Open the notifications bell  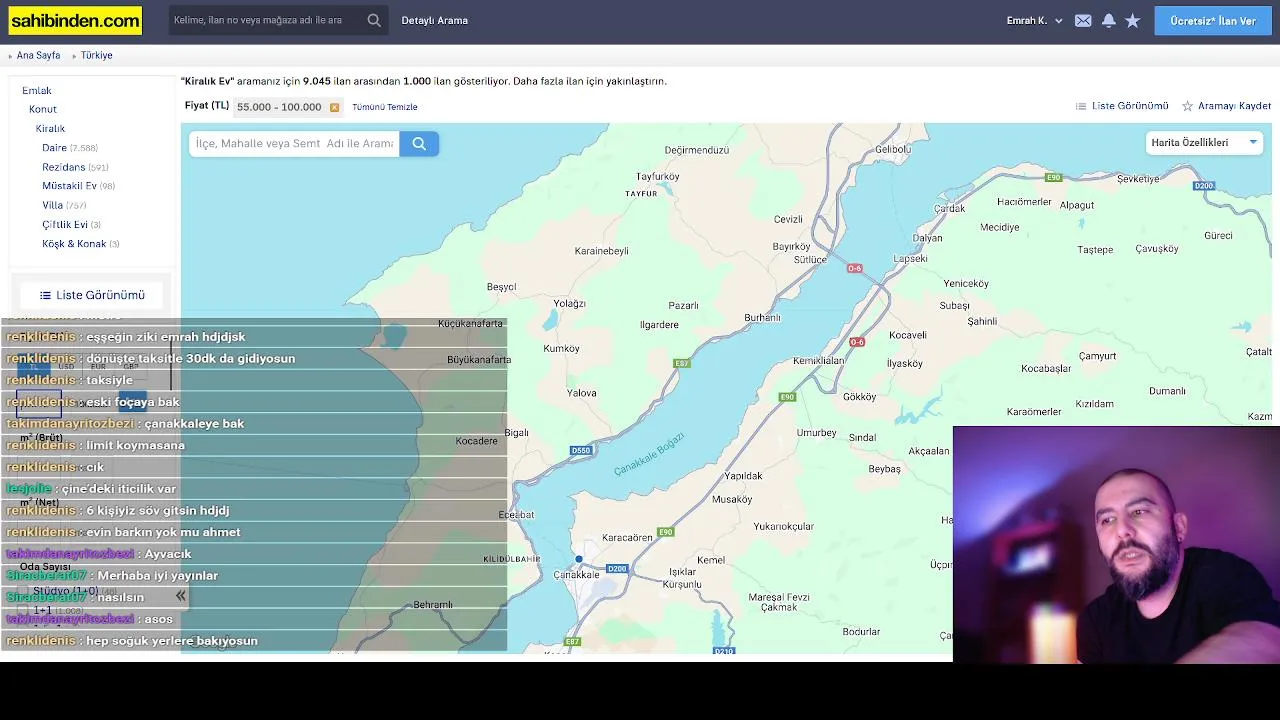(1108, 20)
